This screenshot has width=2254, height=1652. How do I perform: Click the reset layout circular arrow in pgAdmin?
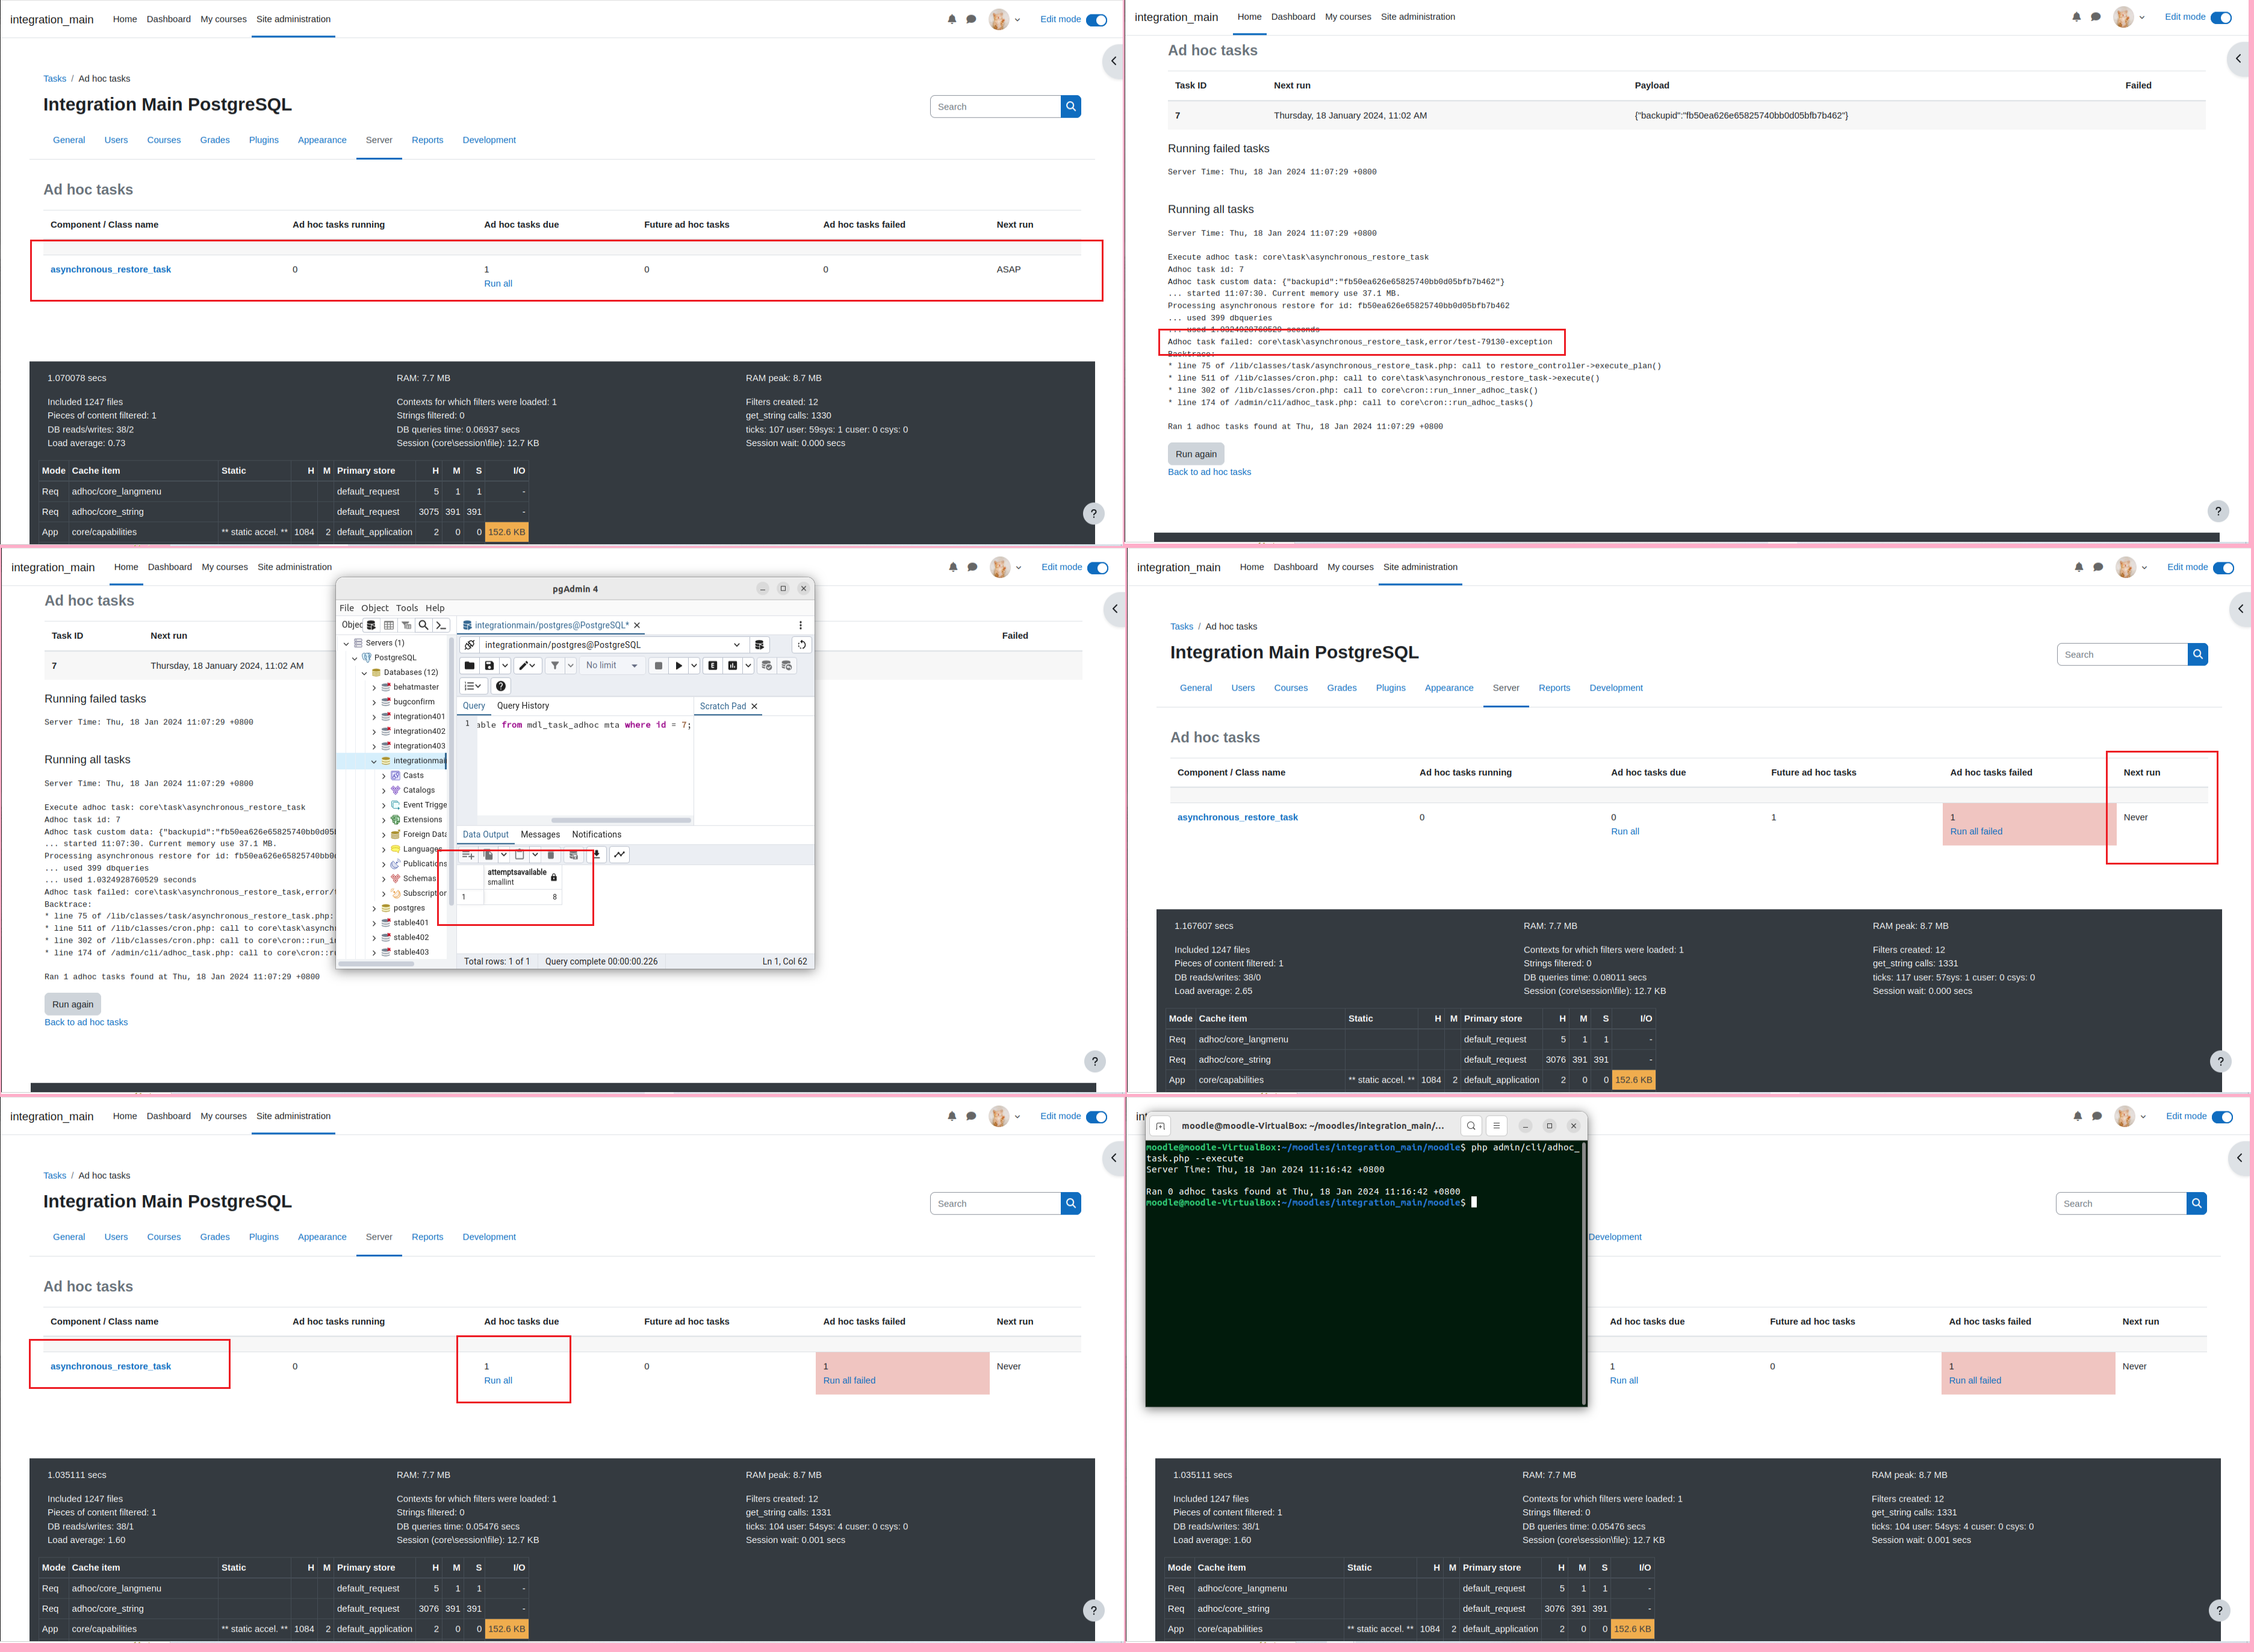[801, 645]
